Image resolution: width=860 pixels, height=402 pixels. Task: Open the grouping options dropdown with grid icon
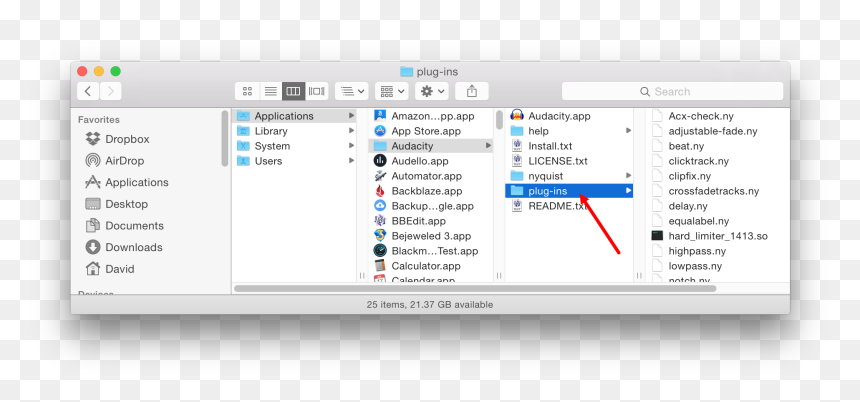coord(392,91)
